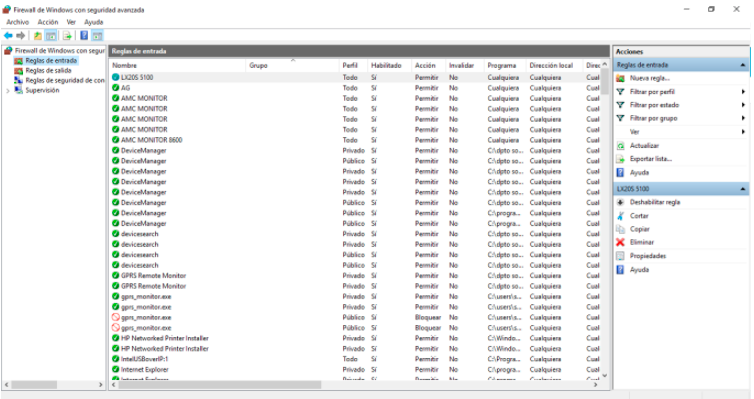The width and height of the screenshot is (754, 399).
Task: Click the tree pane horizontal scrollbar thumb
Action: click(x=34, y=385)
